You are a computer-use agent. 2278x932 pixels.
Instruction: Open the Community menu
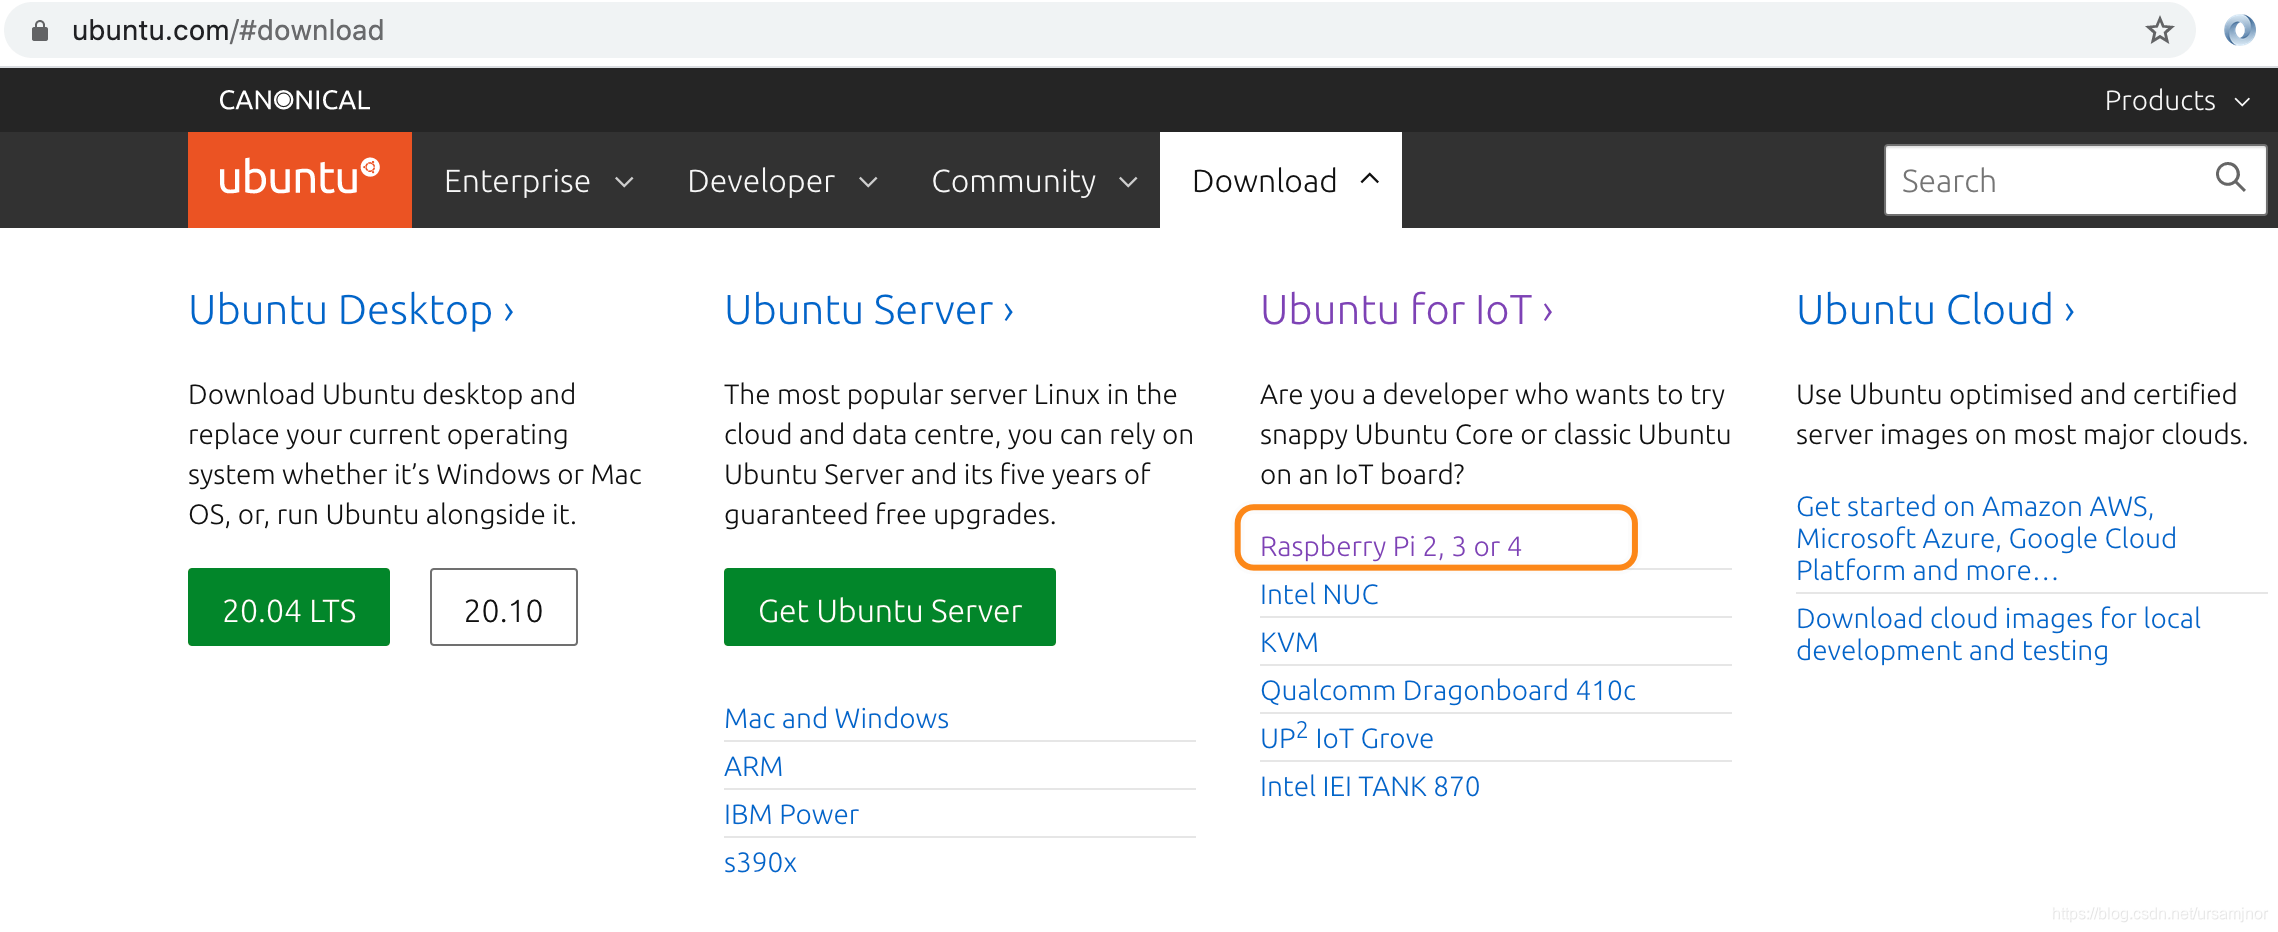point(1034,181)
